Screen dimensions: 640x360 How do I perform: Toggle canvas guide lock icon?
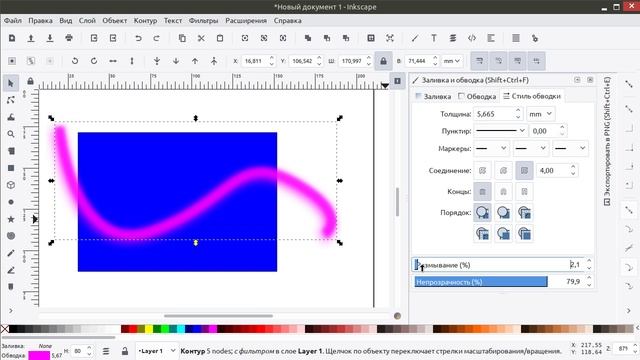click(x=30, y=81)
